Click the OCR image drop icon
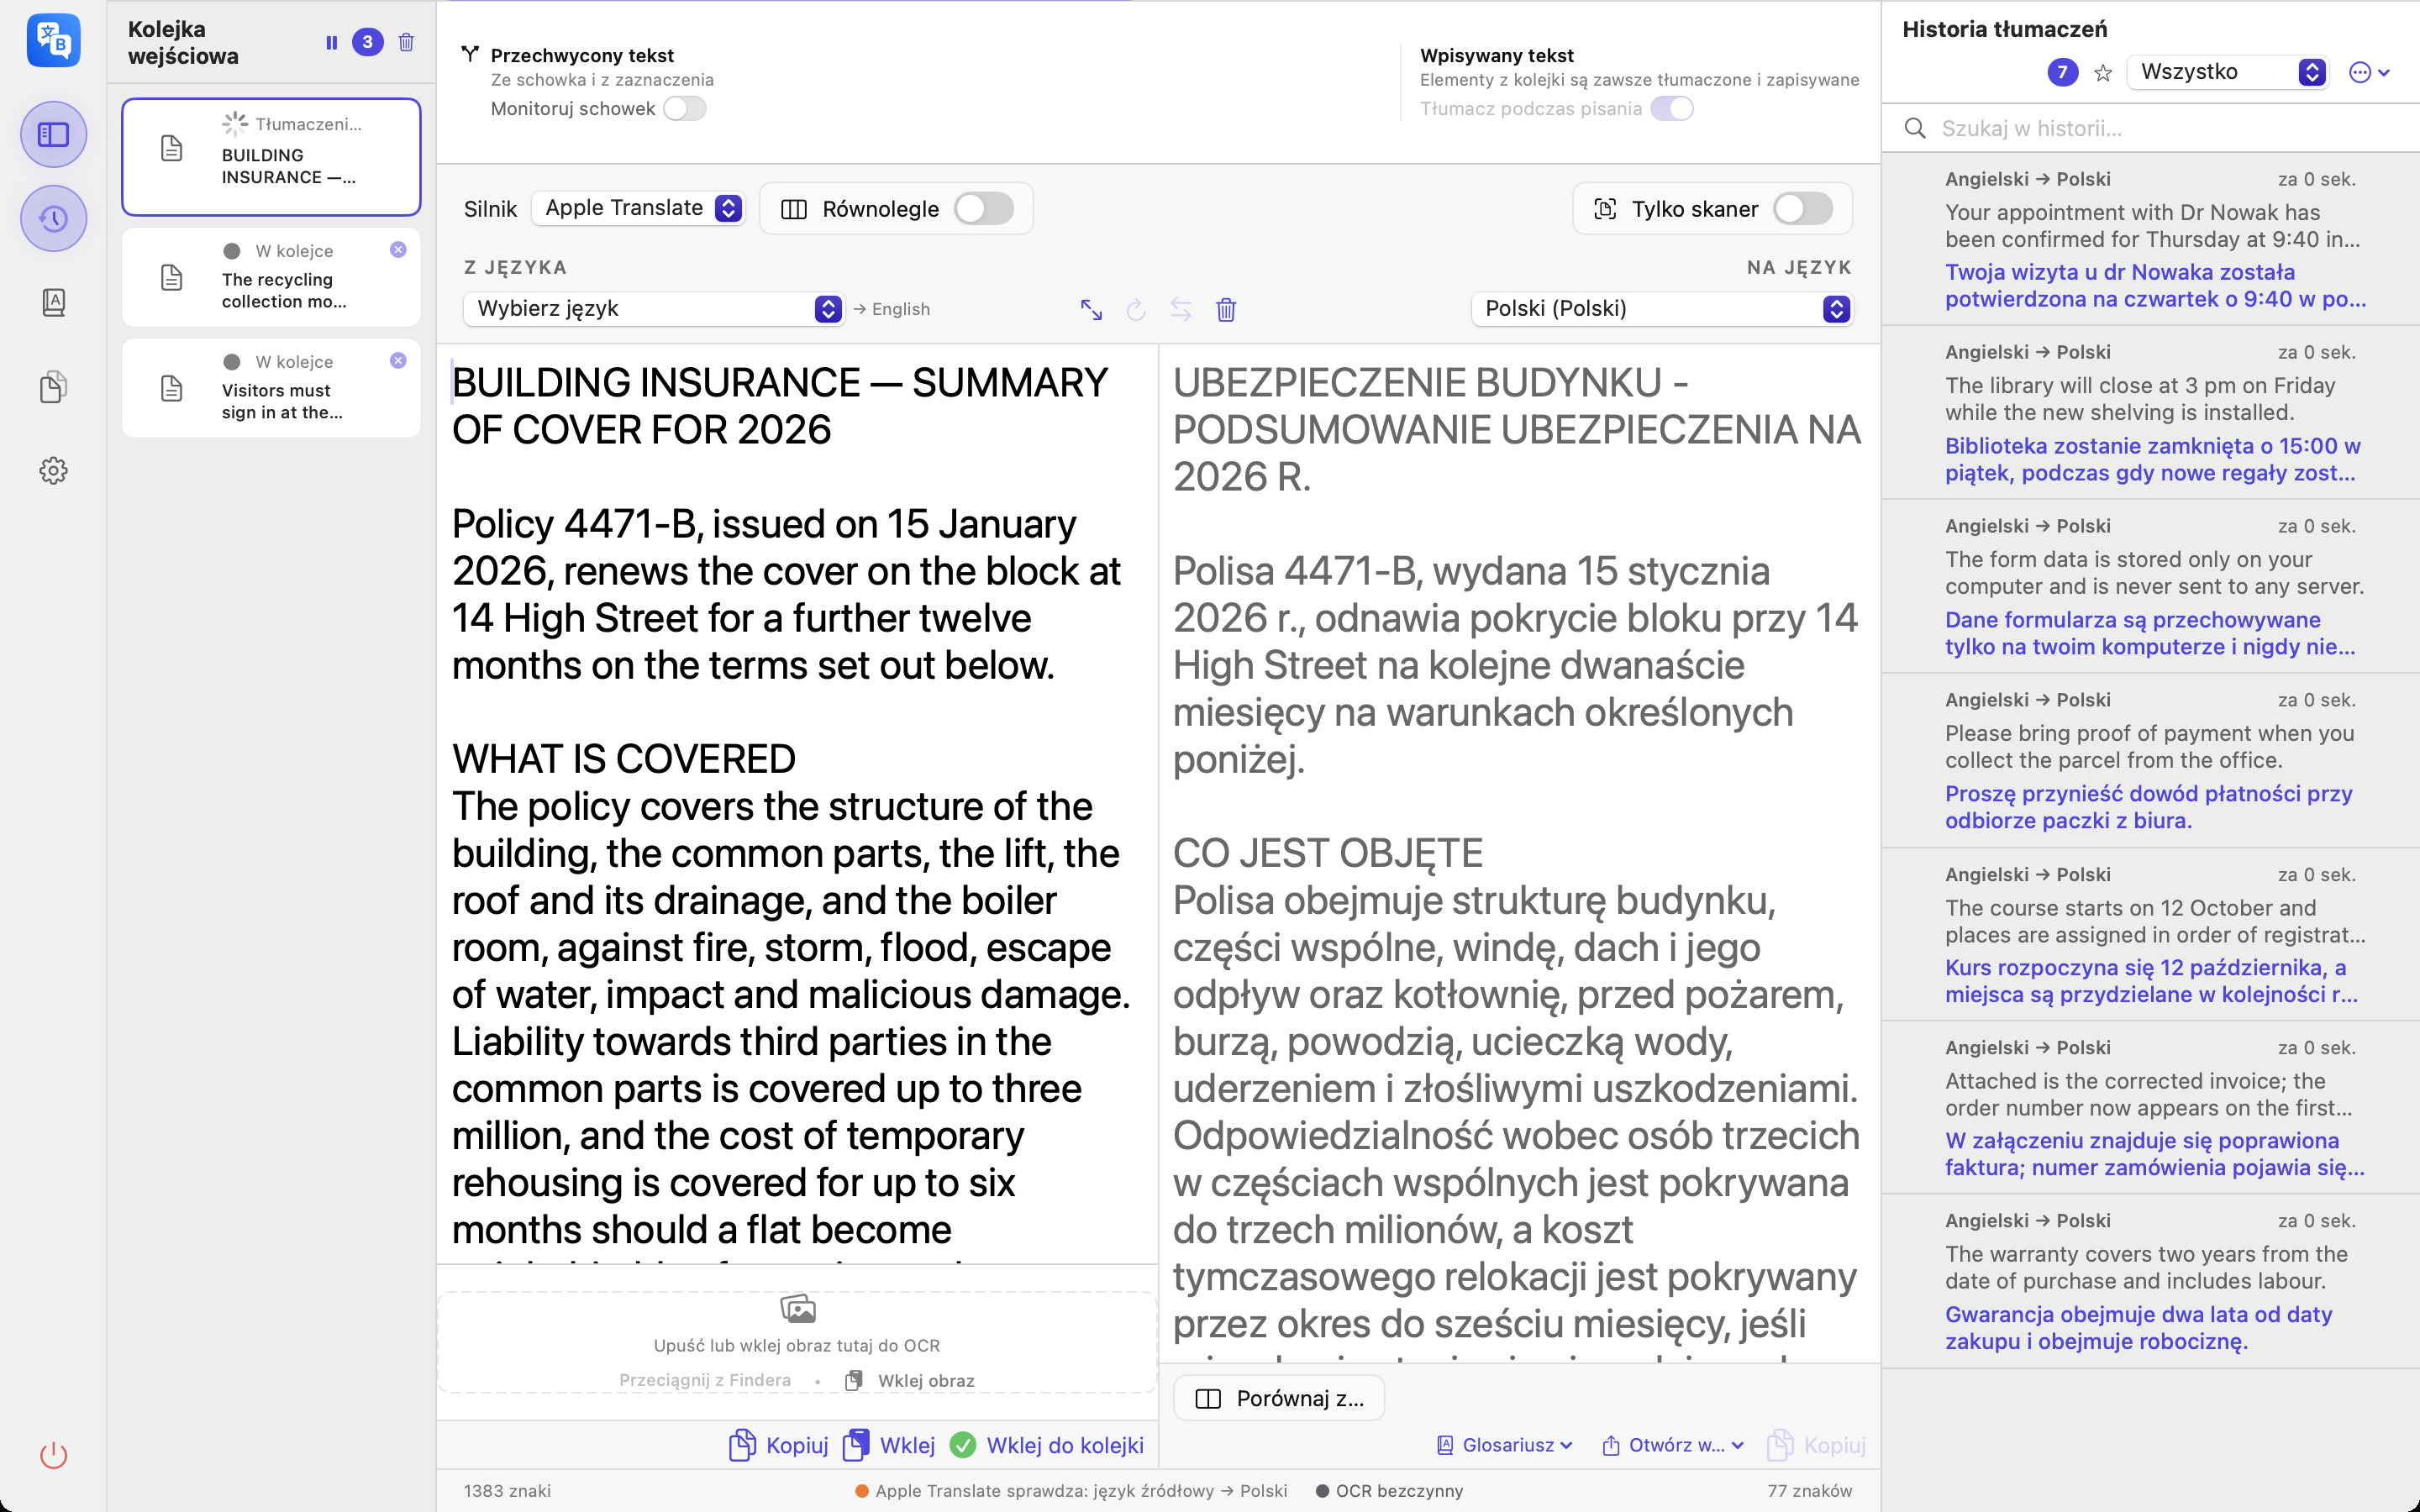 click(798, 1308)
